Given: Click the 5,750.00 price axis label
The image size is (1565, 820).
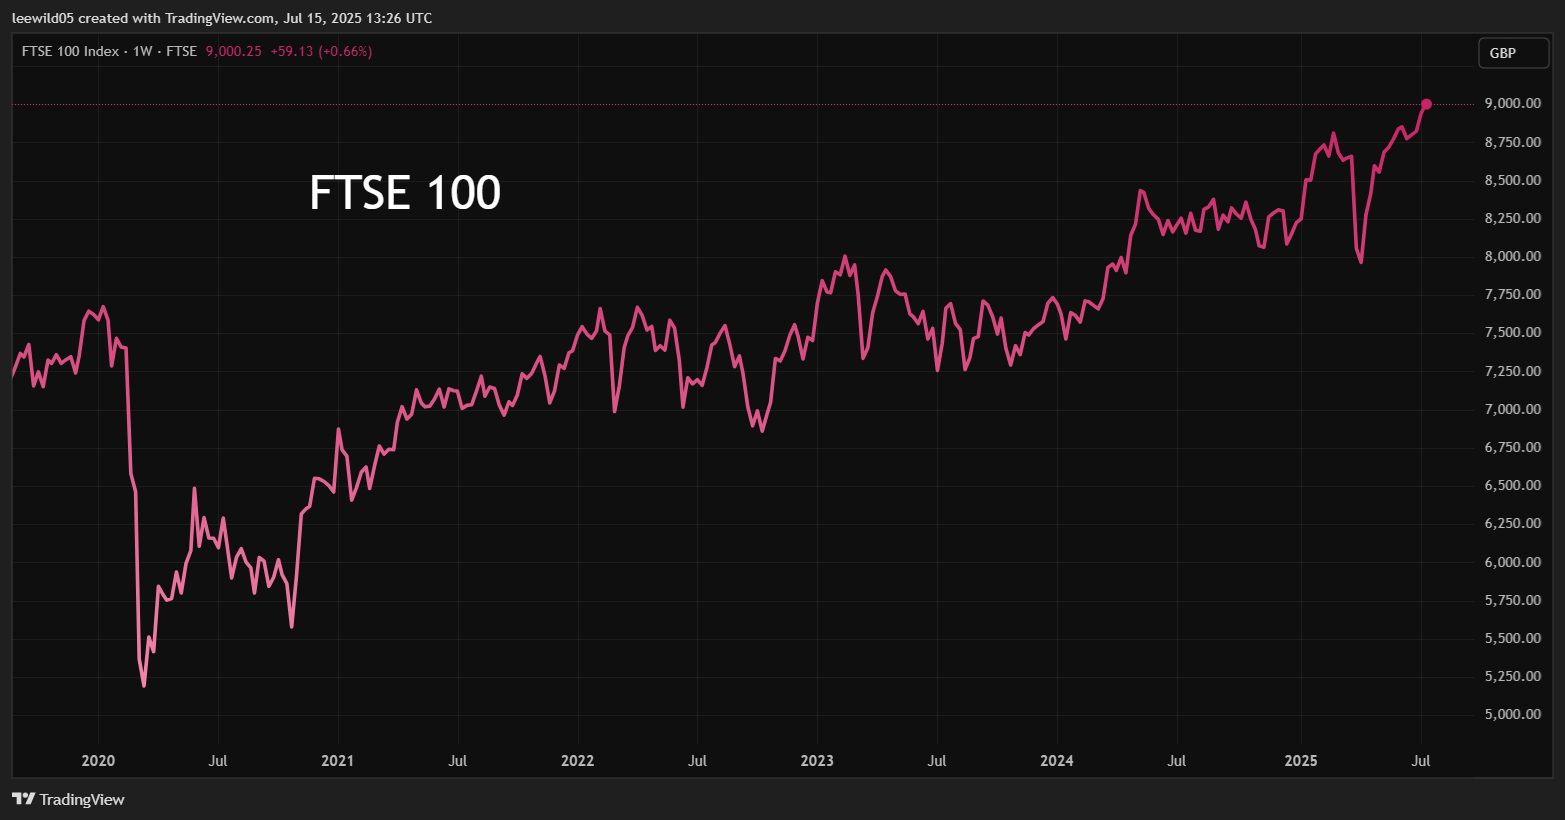Looking at the screenshot, I should pyautogui.click(x=1512, y=600).
